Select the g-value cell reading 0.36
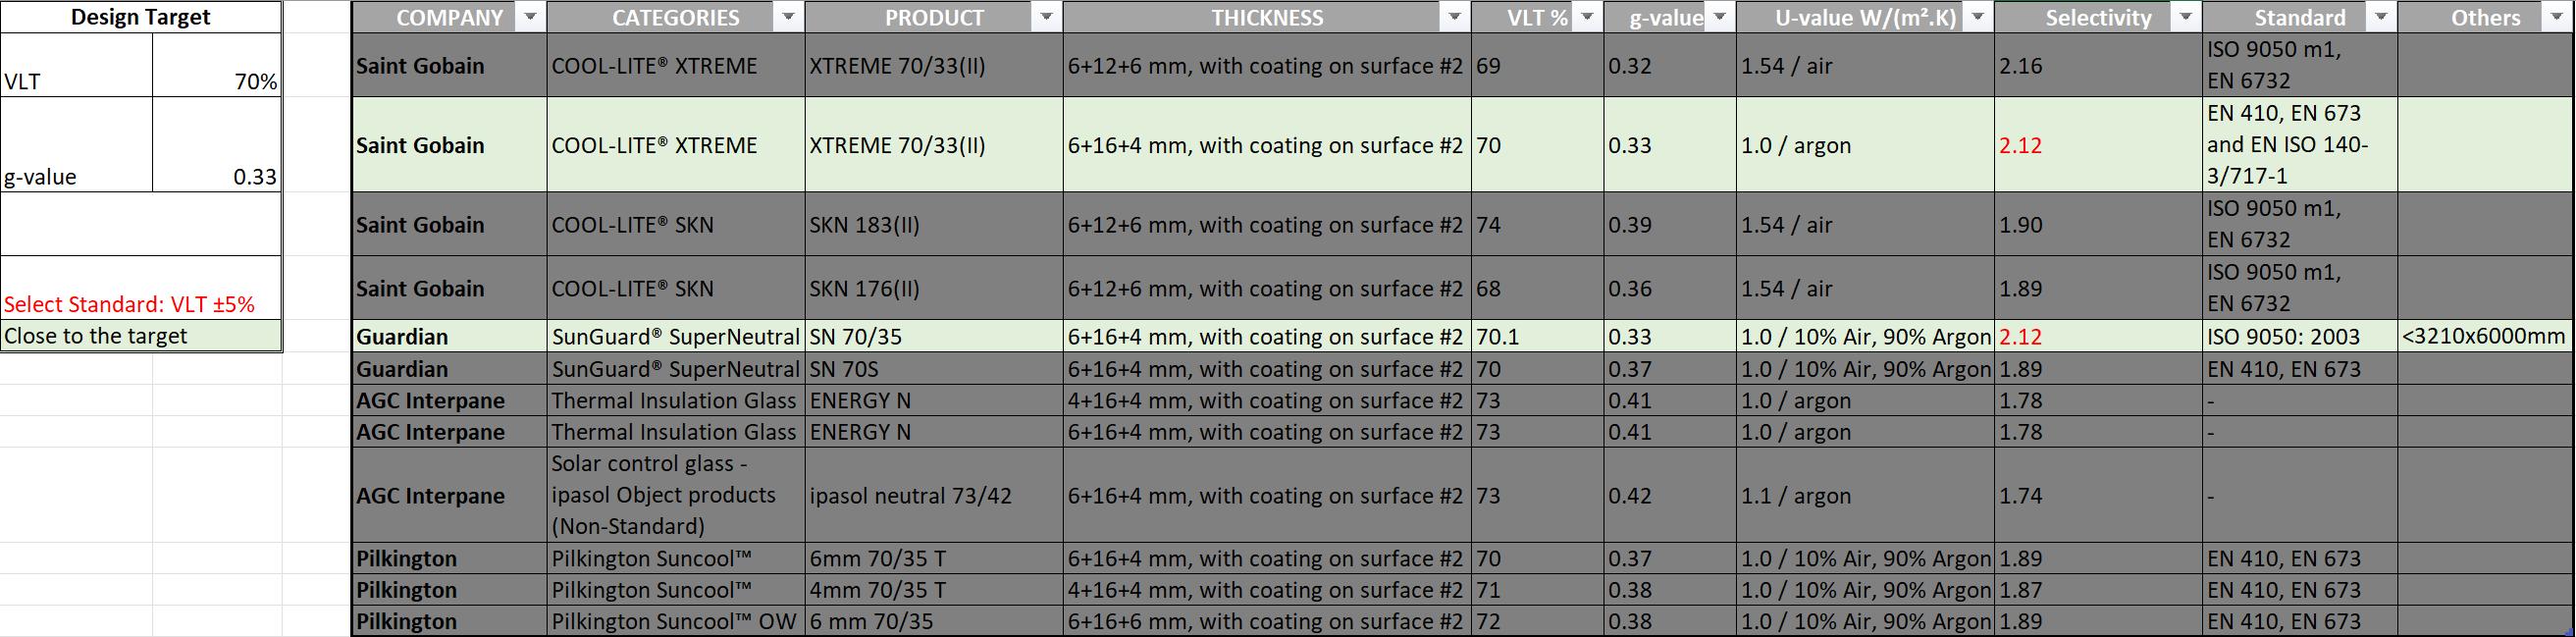The width and height of the screenshot is (2576, 637). coord(1670,288)
